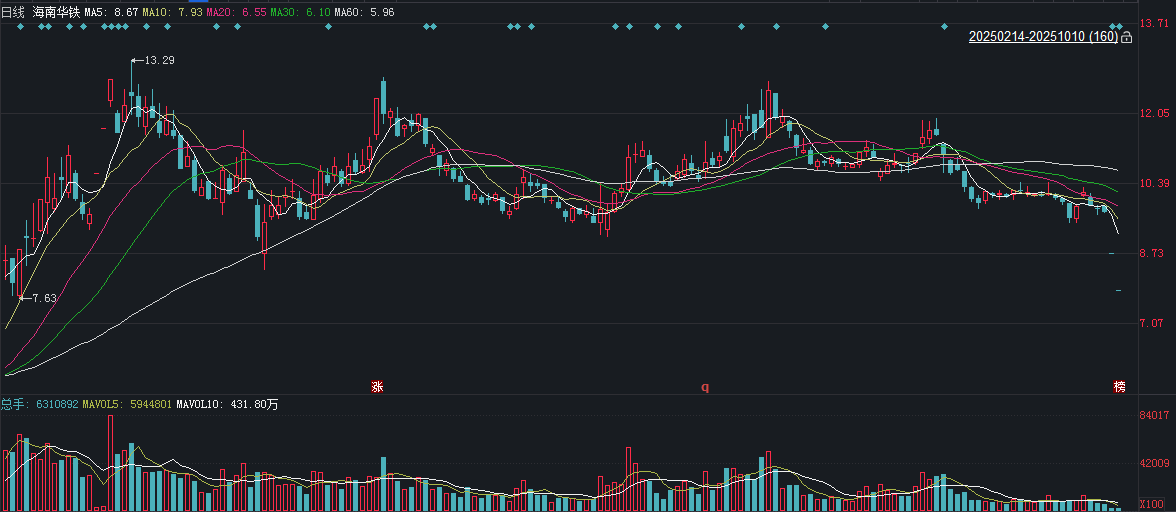Screen dimensions: 1176x512
Task: Click the red 涨 marker icon
Action: pyautogui.click(x=377, y=386)
